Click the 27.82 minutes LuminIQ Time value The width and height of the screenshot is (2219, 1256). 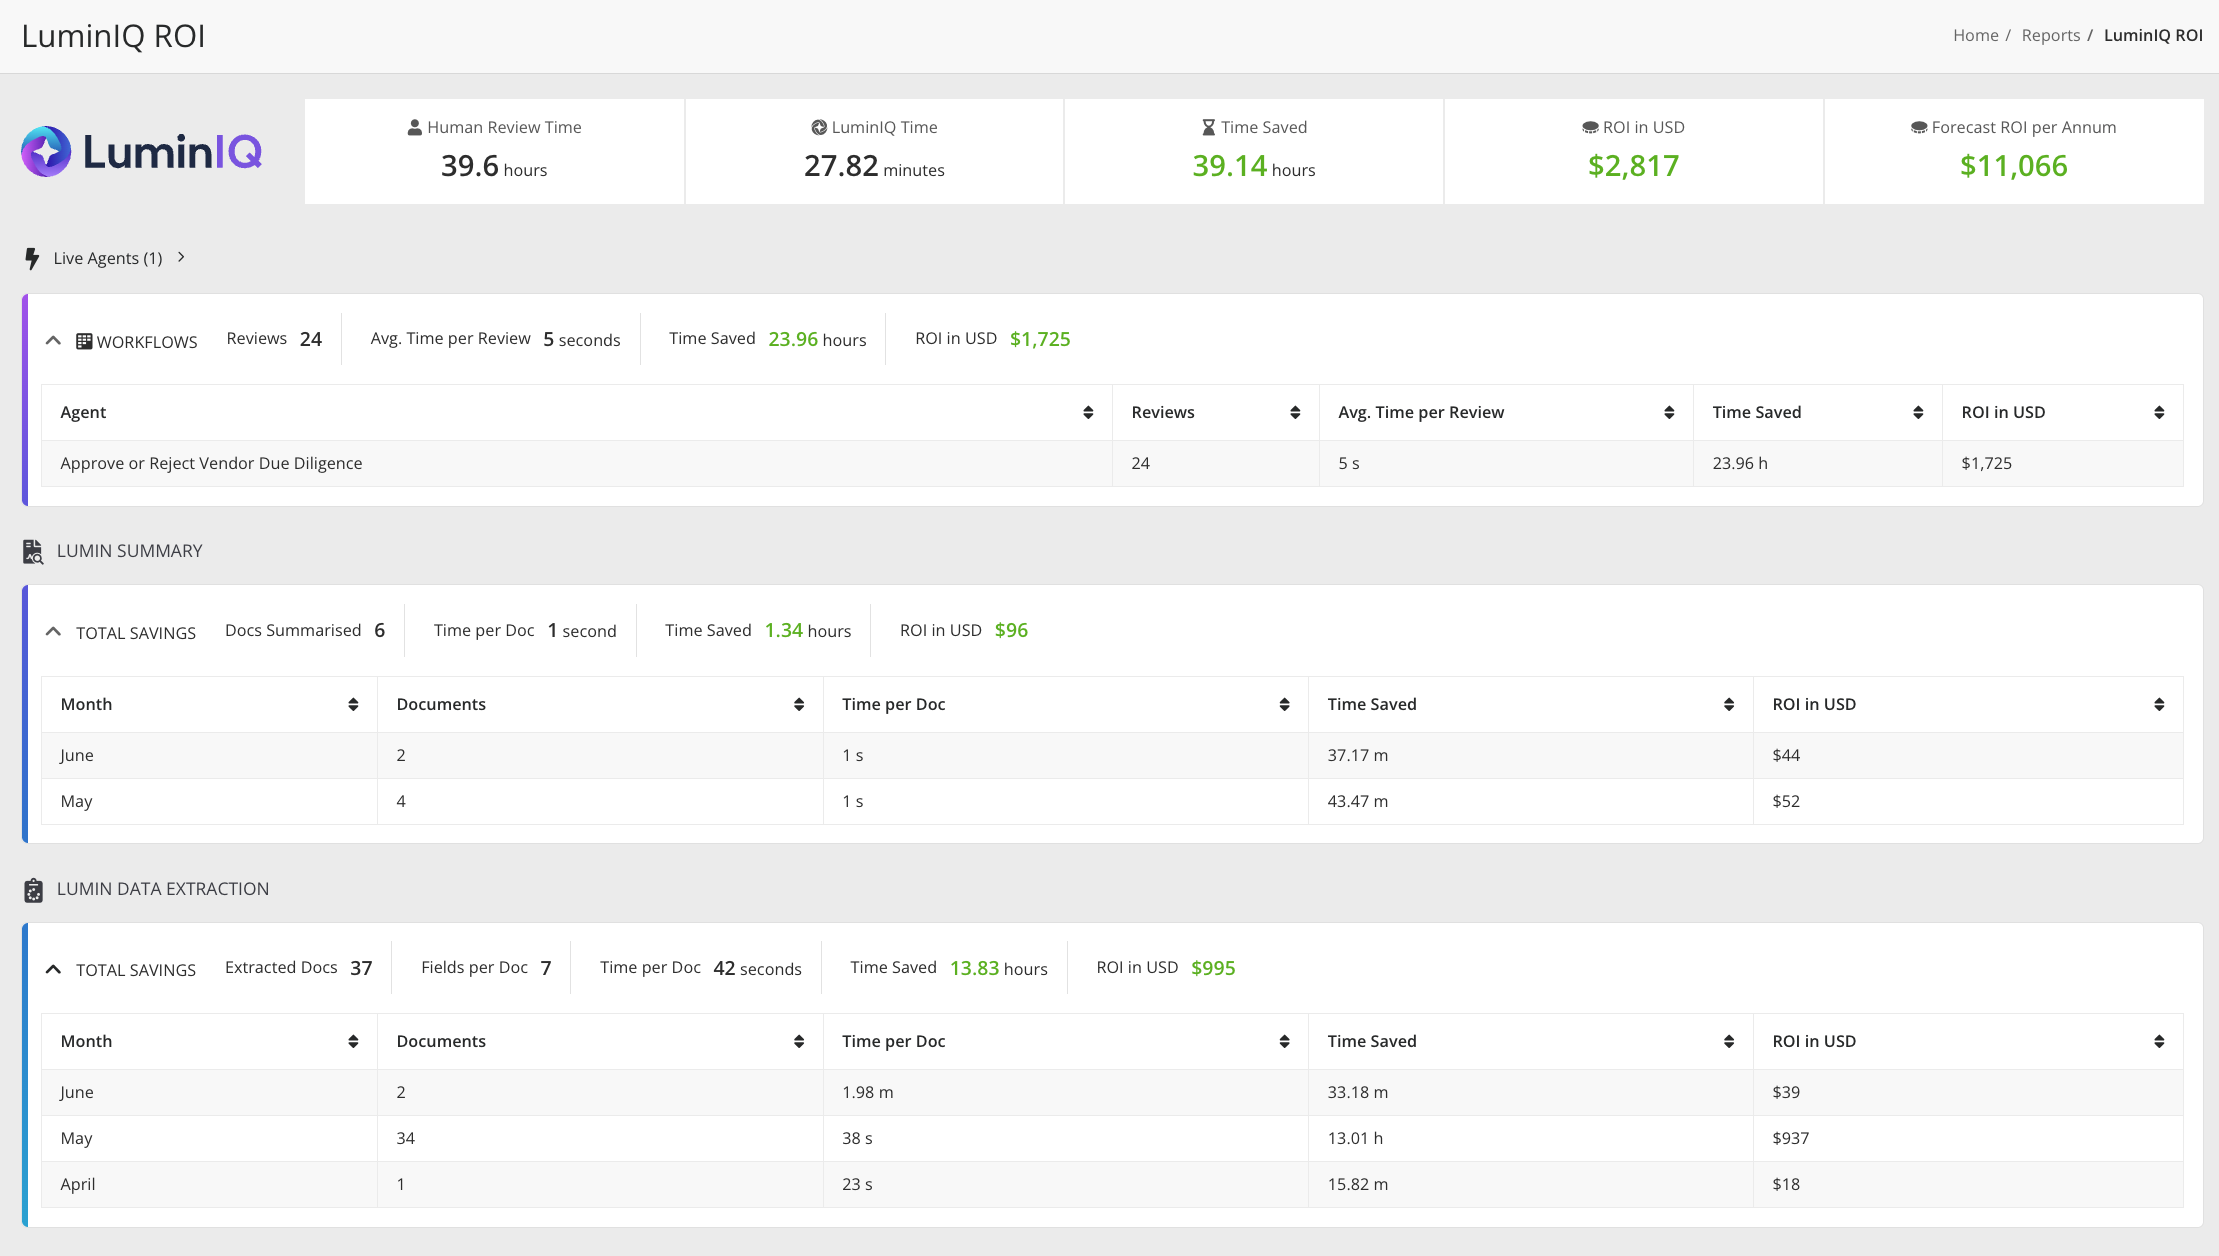coord(874,166)
